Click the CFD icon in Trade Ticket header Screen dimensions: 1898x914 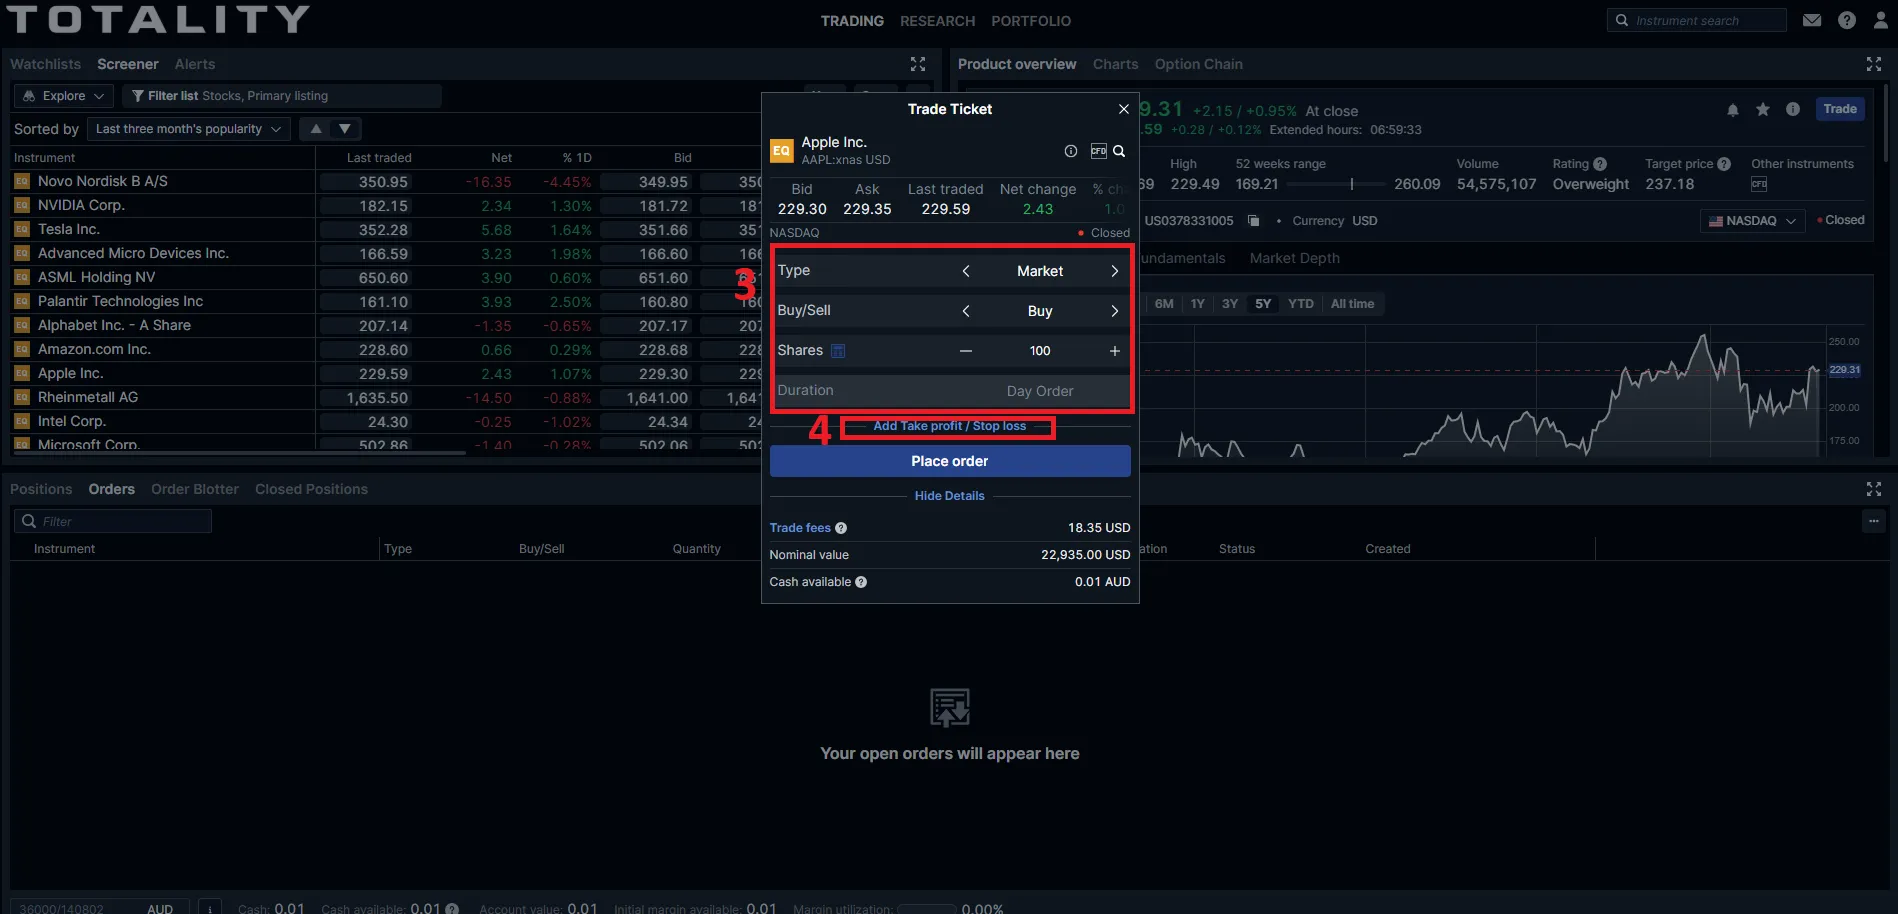1098,151
